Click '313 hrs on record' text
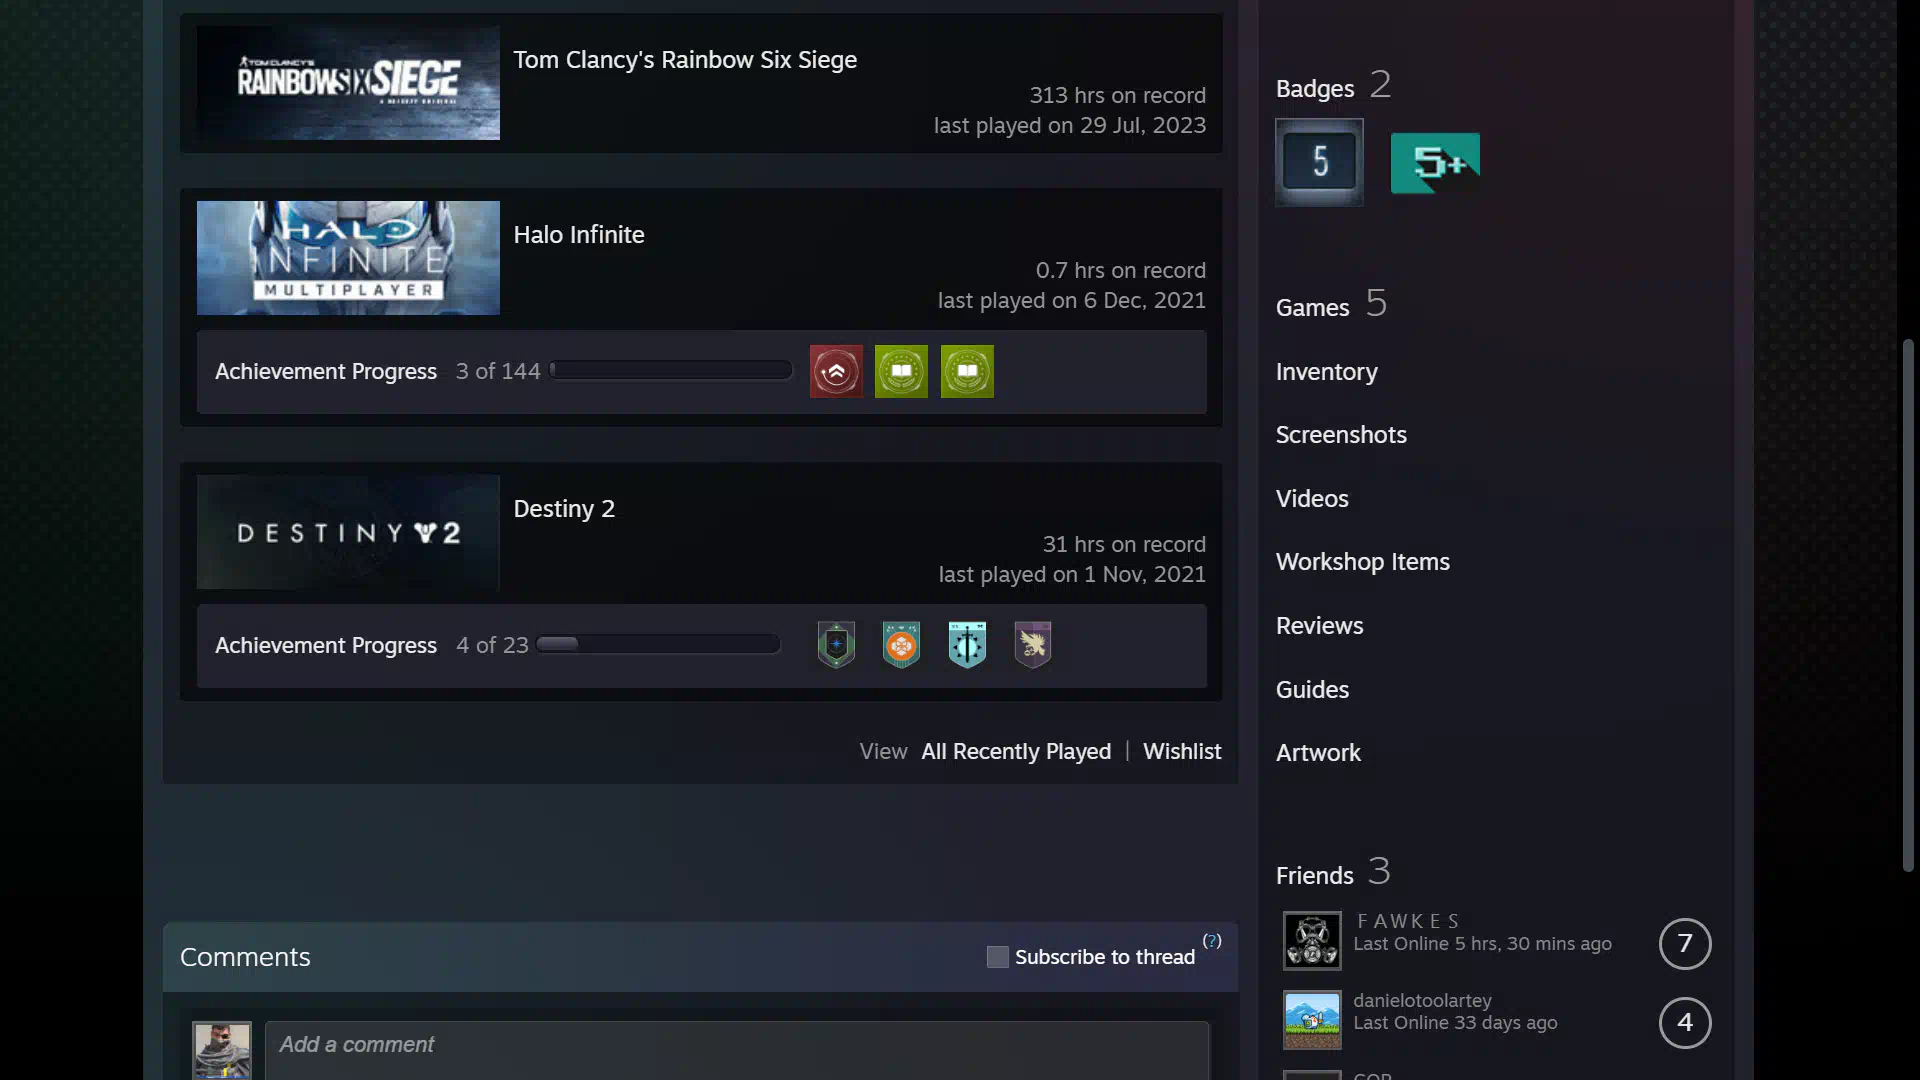1920x1080 pixels. point(1118,96)
